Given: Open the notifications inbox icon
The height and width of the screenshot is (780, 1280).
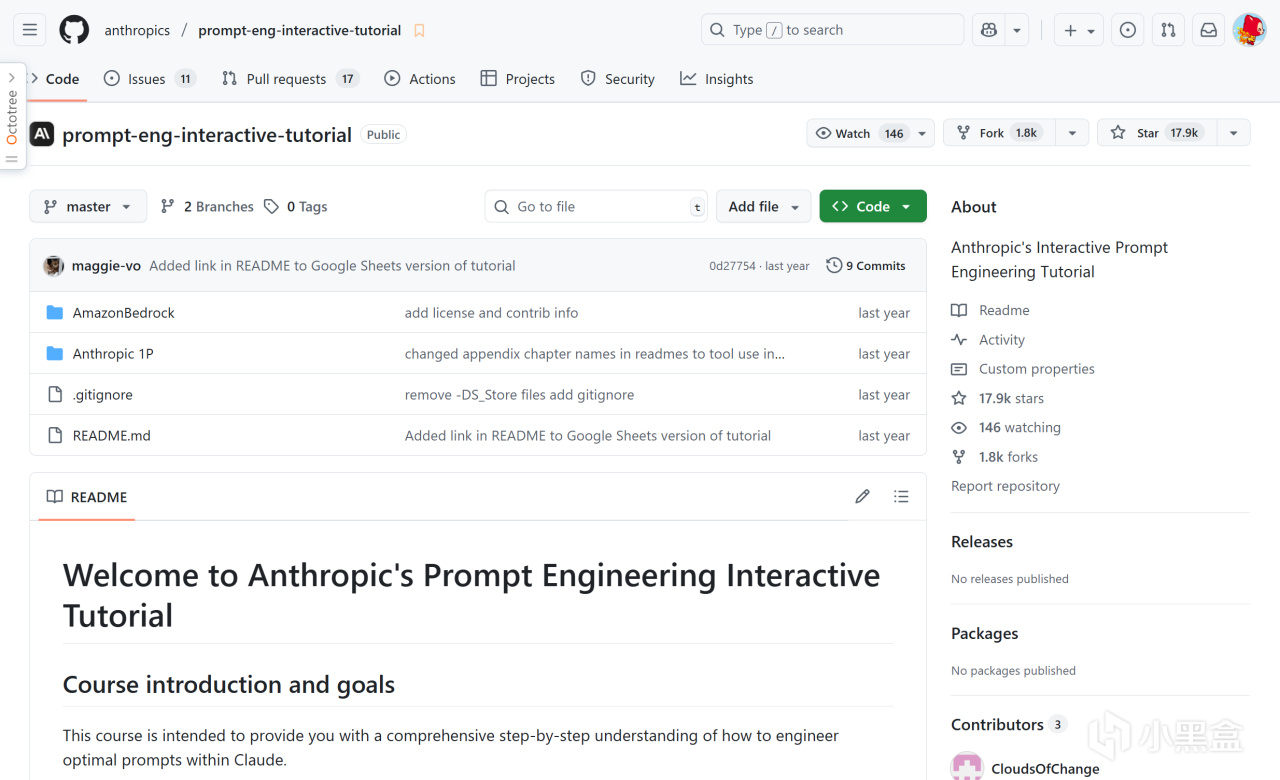Looking at the screenshot, I should 1208,30.
